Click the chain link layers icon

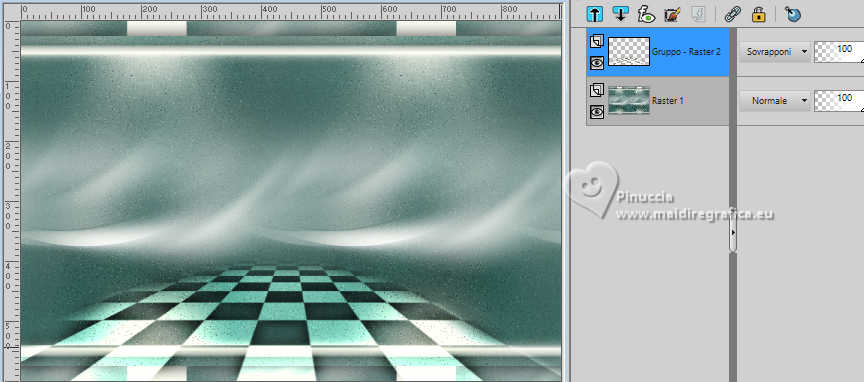[732, 14]
